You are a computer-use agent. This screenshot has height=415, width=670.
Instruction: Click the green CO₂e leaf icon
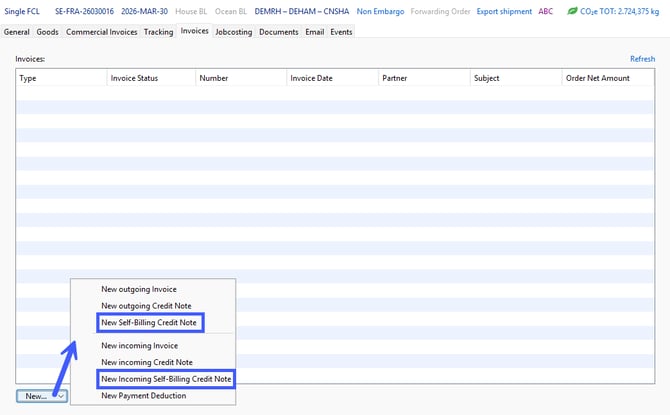pos(572,11)
